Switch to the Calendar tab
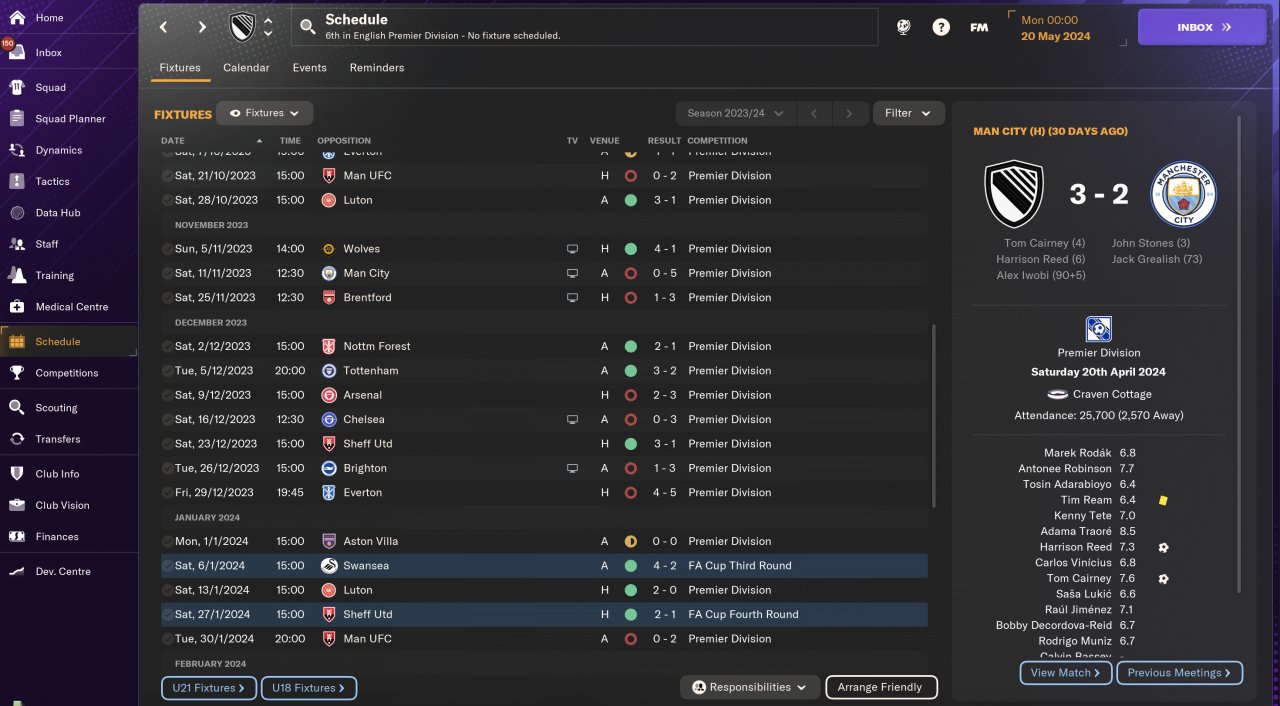Viewport: 1280px width, 706px height. click(x=246, y=68)
